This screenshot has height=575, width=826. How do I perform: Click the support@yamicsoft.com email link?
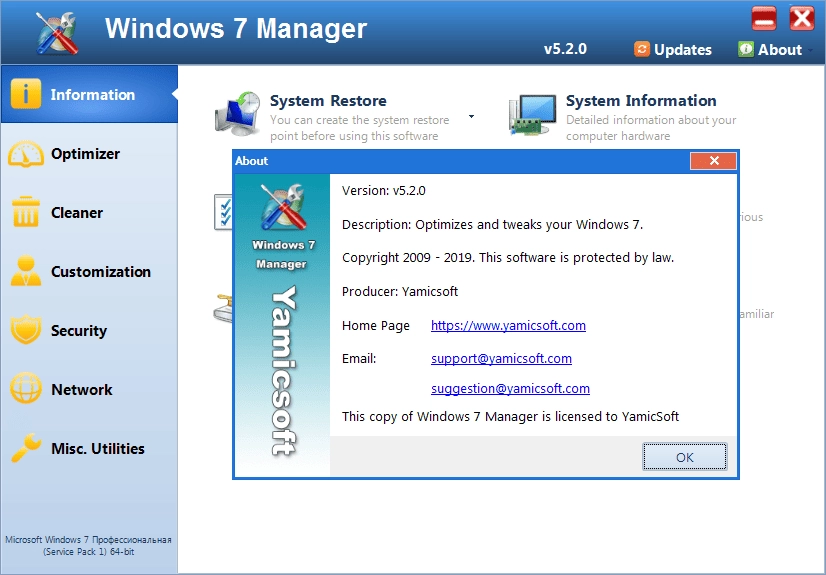501,359
